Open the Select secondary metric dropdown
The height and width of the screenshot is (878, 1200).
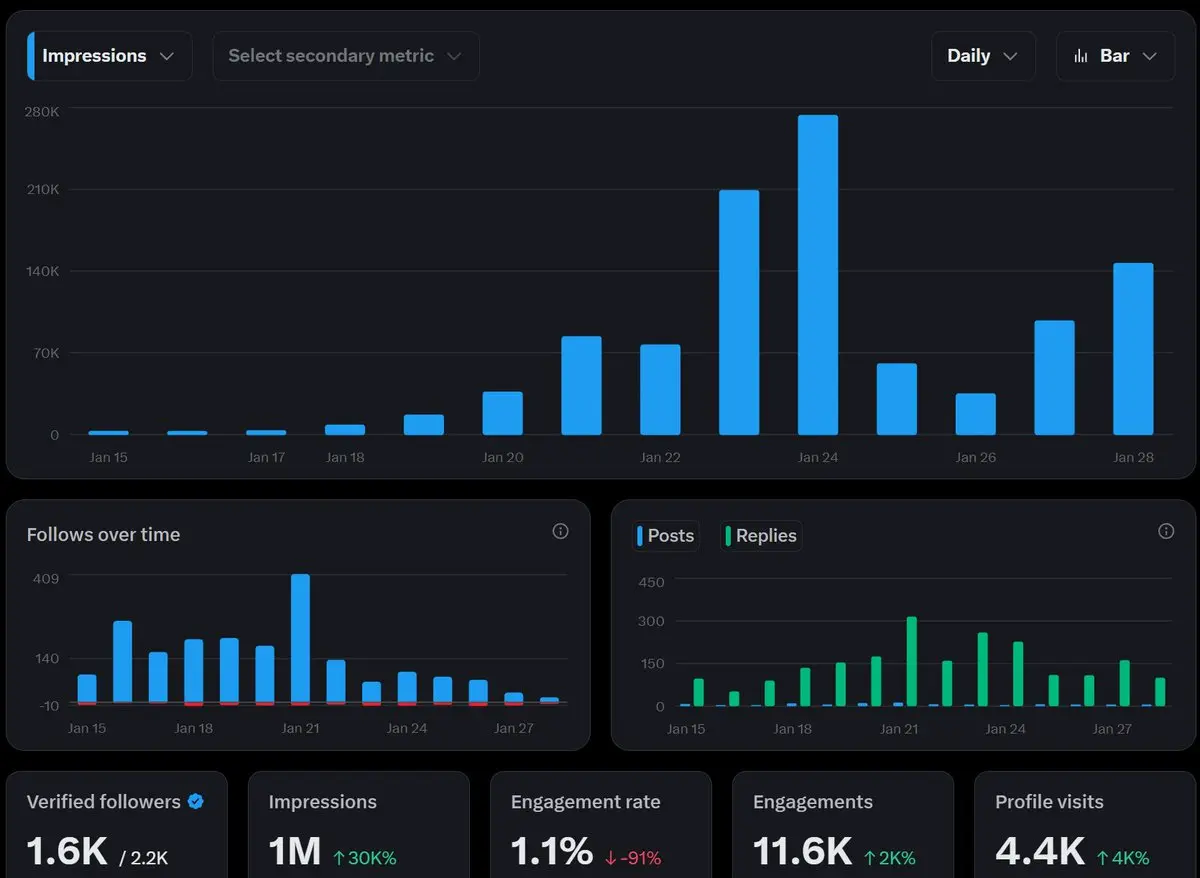tap(345, 56)
